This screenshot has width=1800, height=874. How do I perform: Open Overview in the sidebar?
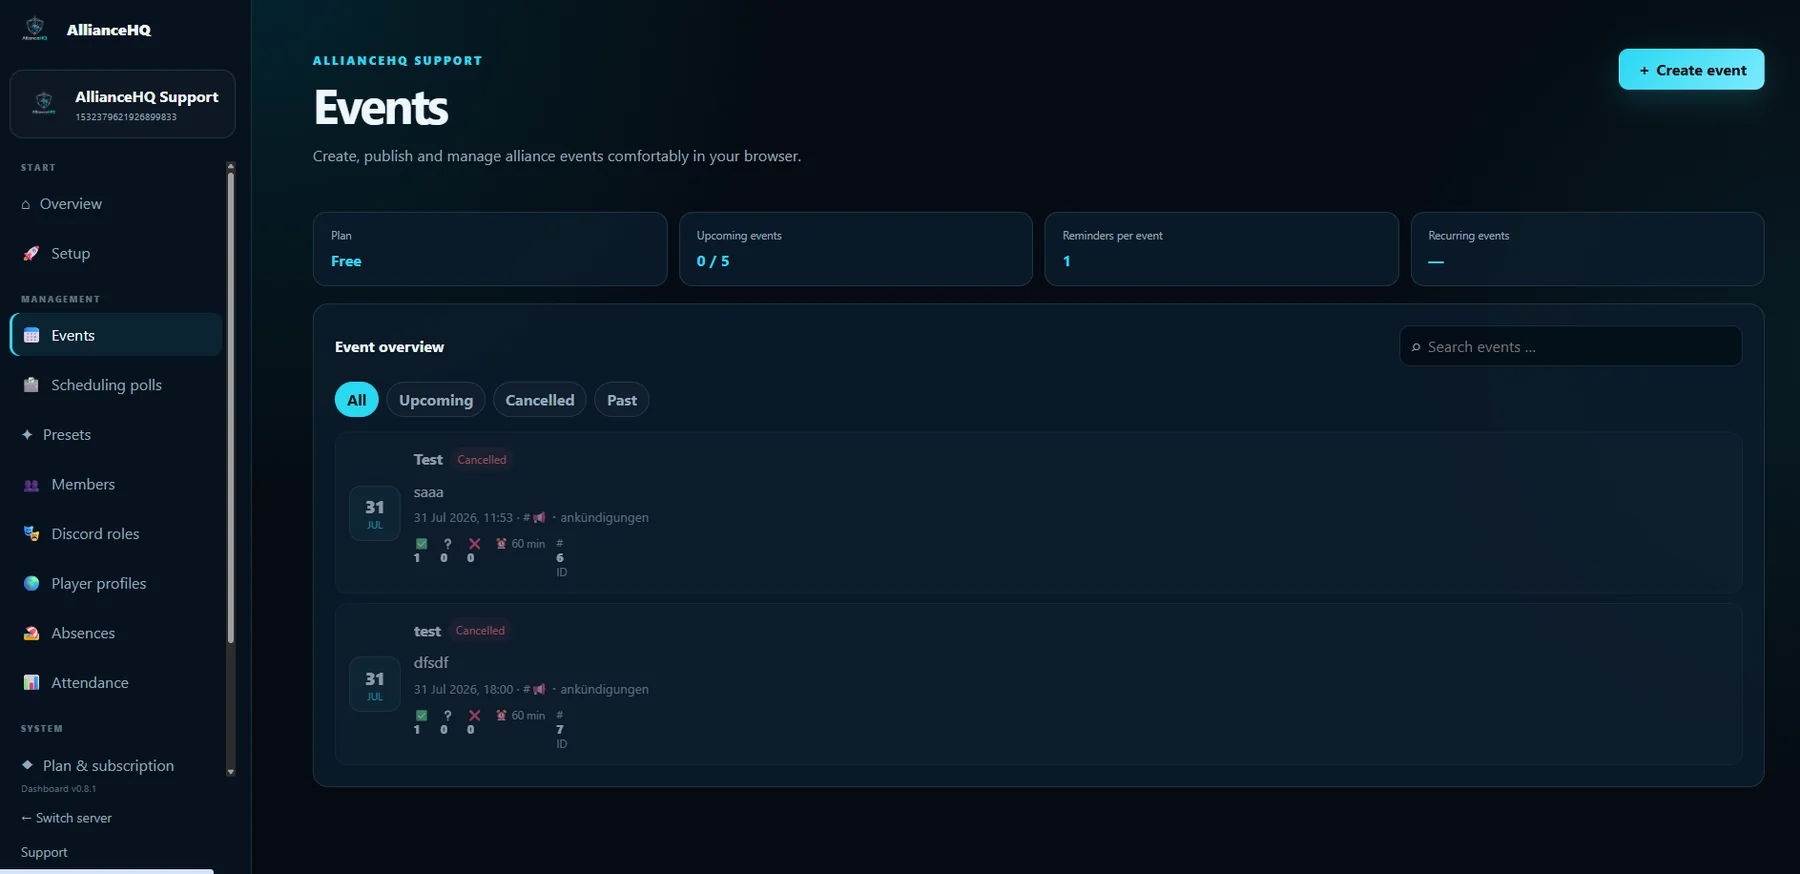click(x=116, y=204)
